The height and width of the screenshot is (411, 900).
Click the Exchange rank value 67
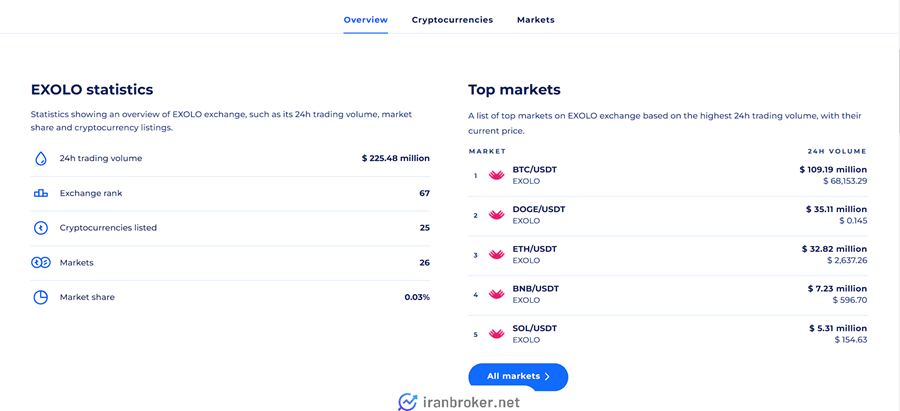(x=425, y=193)
